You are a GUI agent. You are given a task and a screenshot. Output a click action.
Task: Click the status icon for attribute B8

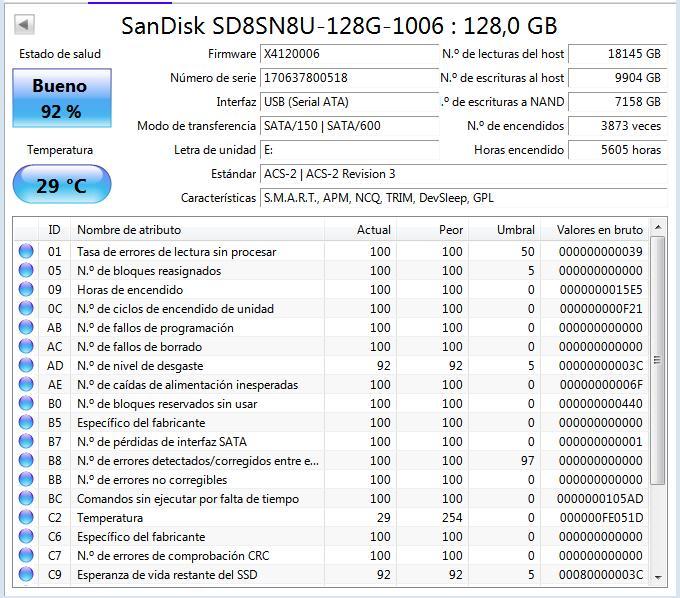(26, 461)
